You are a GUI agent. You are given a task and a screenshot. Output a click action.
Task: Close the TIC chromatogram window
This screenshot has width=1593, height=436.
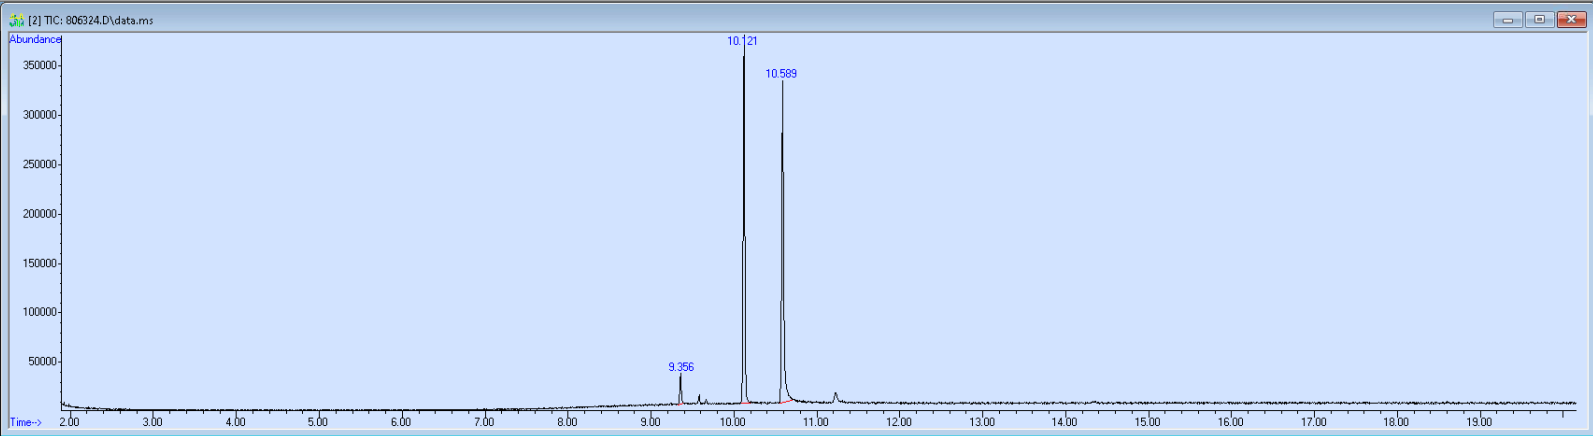pyautogui.click(x=1571, y=19)
